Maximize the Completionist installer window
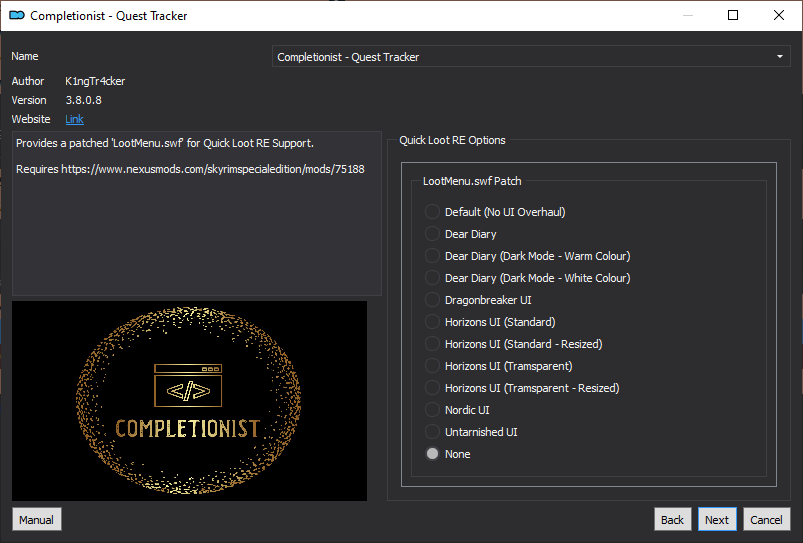This screenshot has height=543, width=803. [x=733, y=15]
